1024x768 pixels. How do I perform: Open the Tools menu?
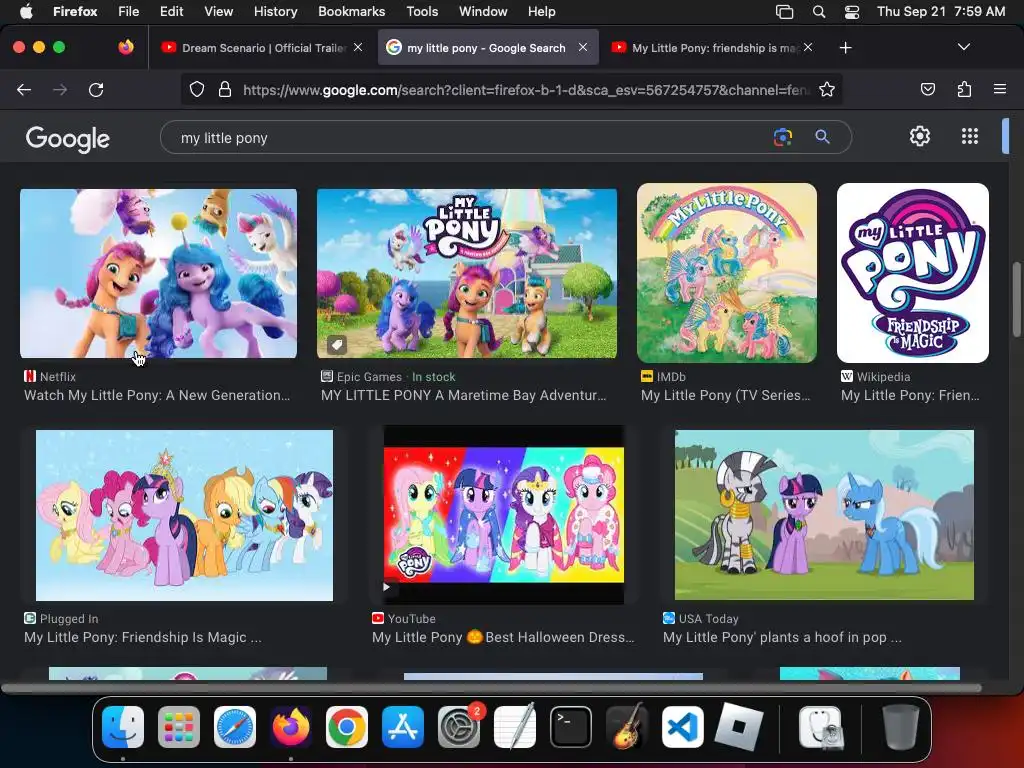[422, 11]
